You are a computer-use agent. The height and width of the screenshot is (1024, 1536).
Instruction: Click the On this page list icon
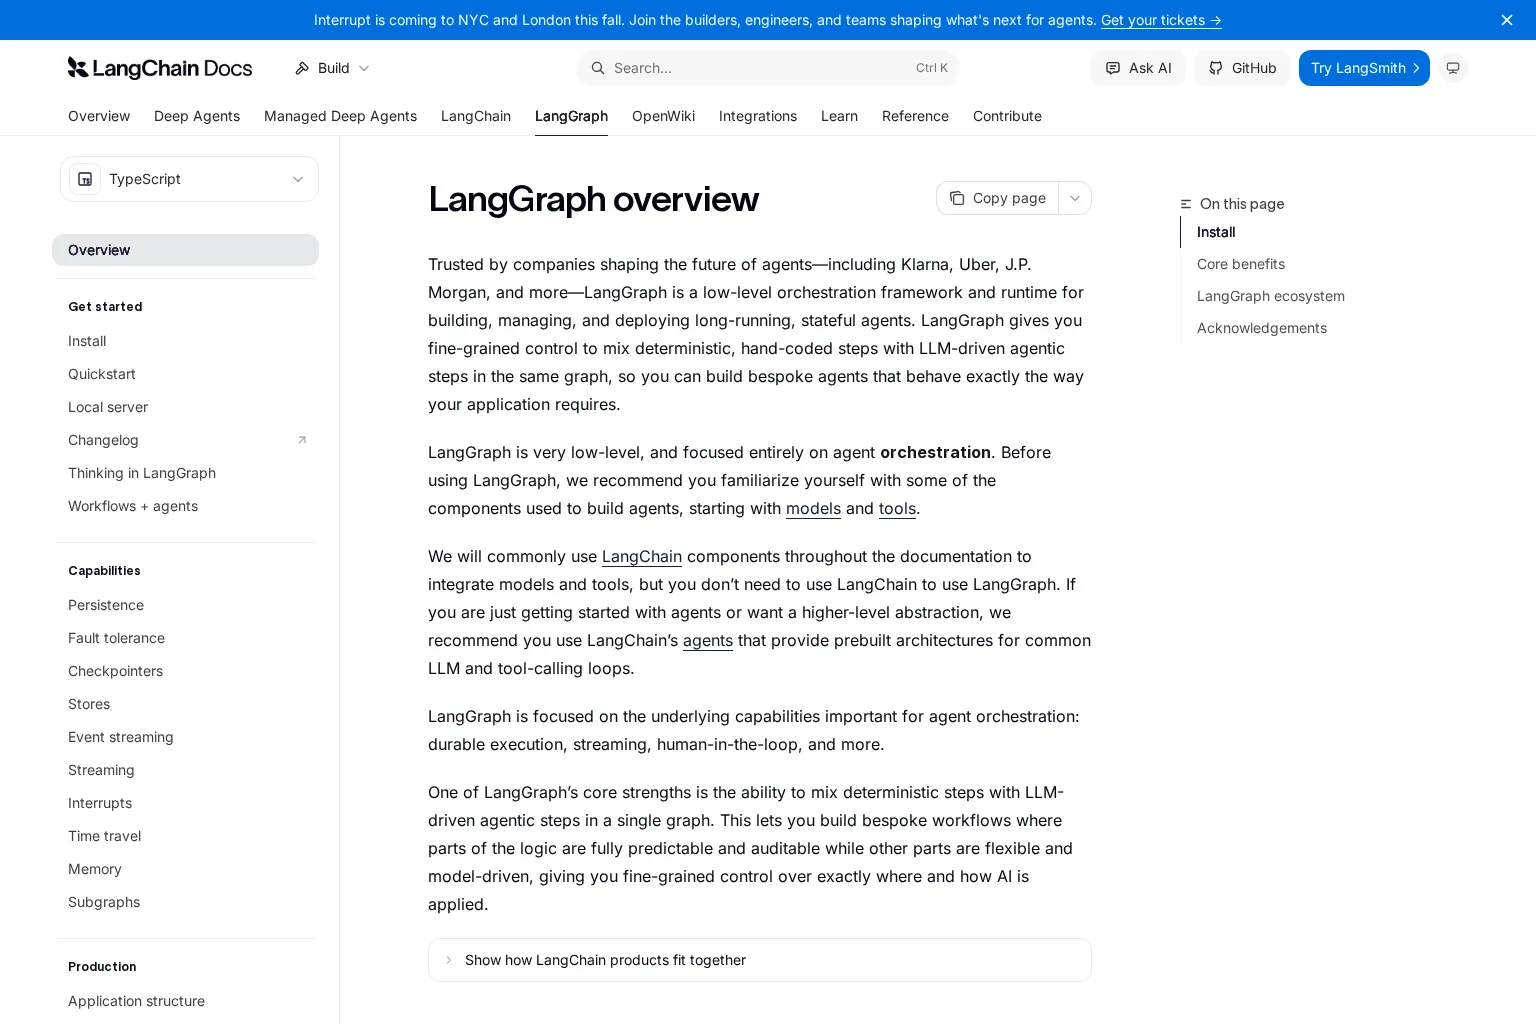(x=1186, y=204)
